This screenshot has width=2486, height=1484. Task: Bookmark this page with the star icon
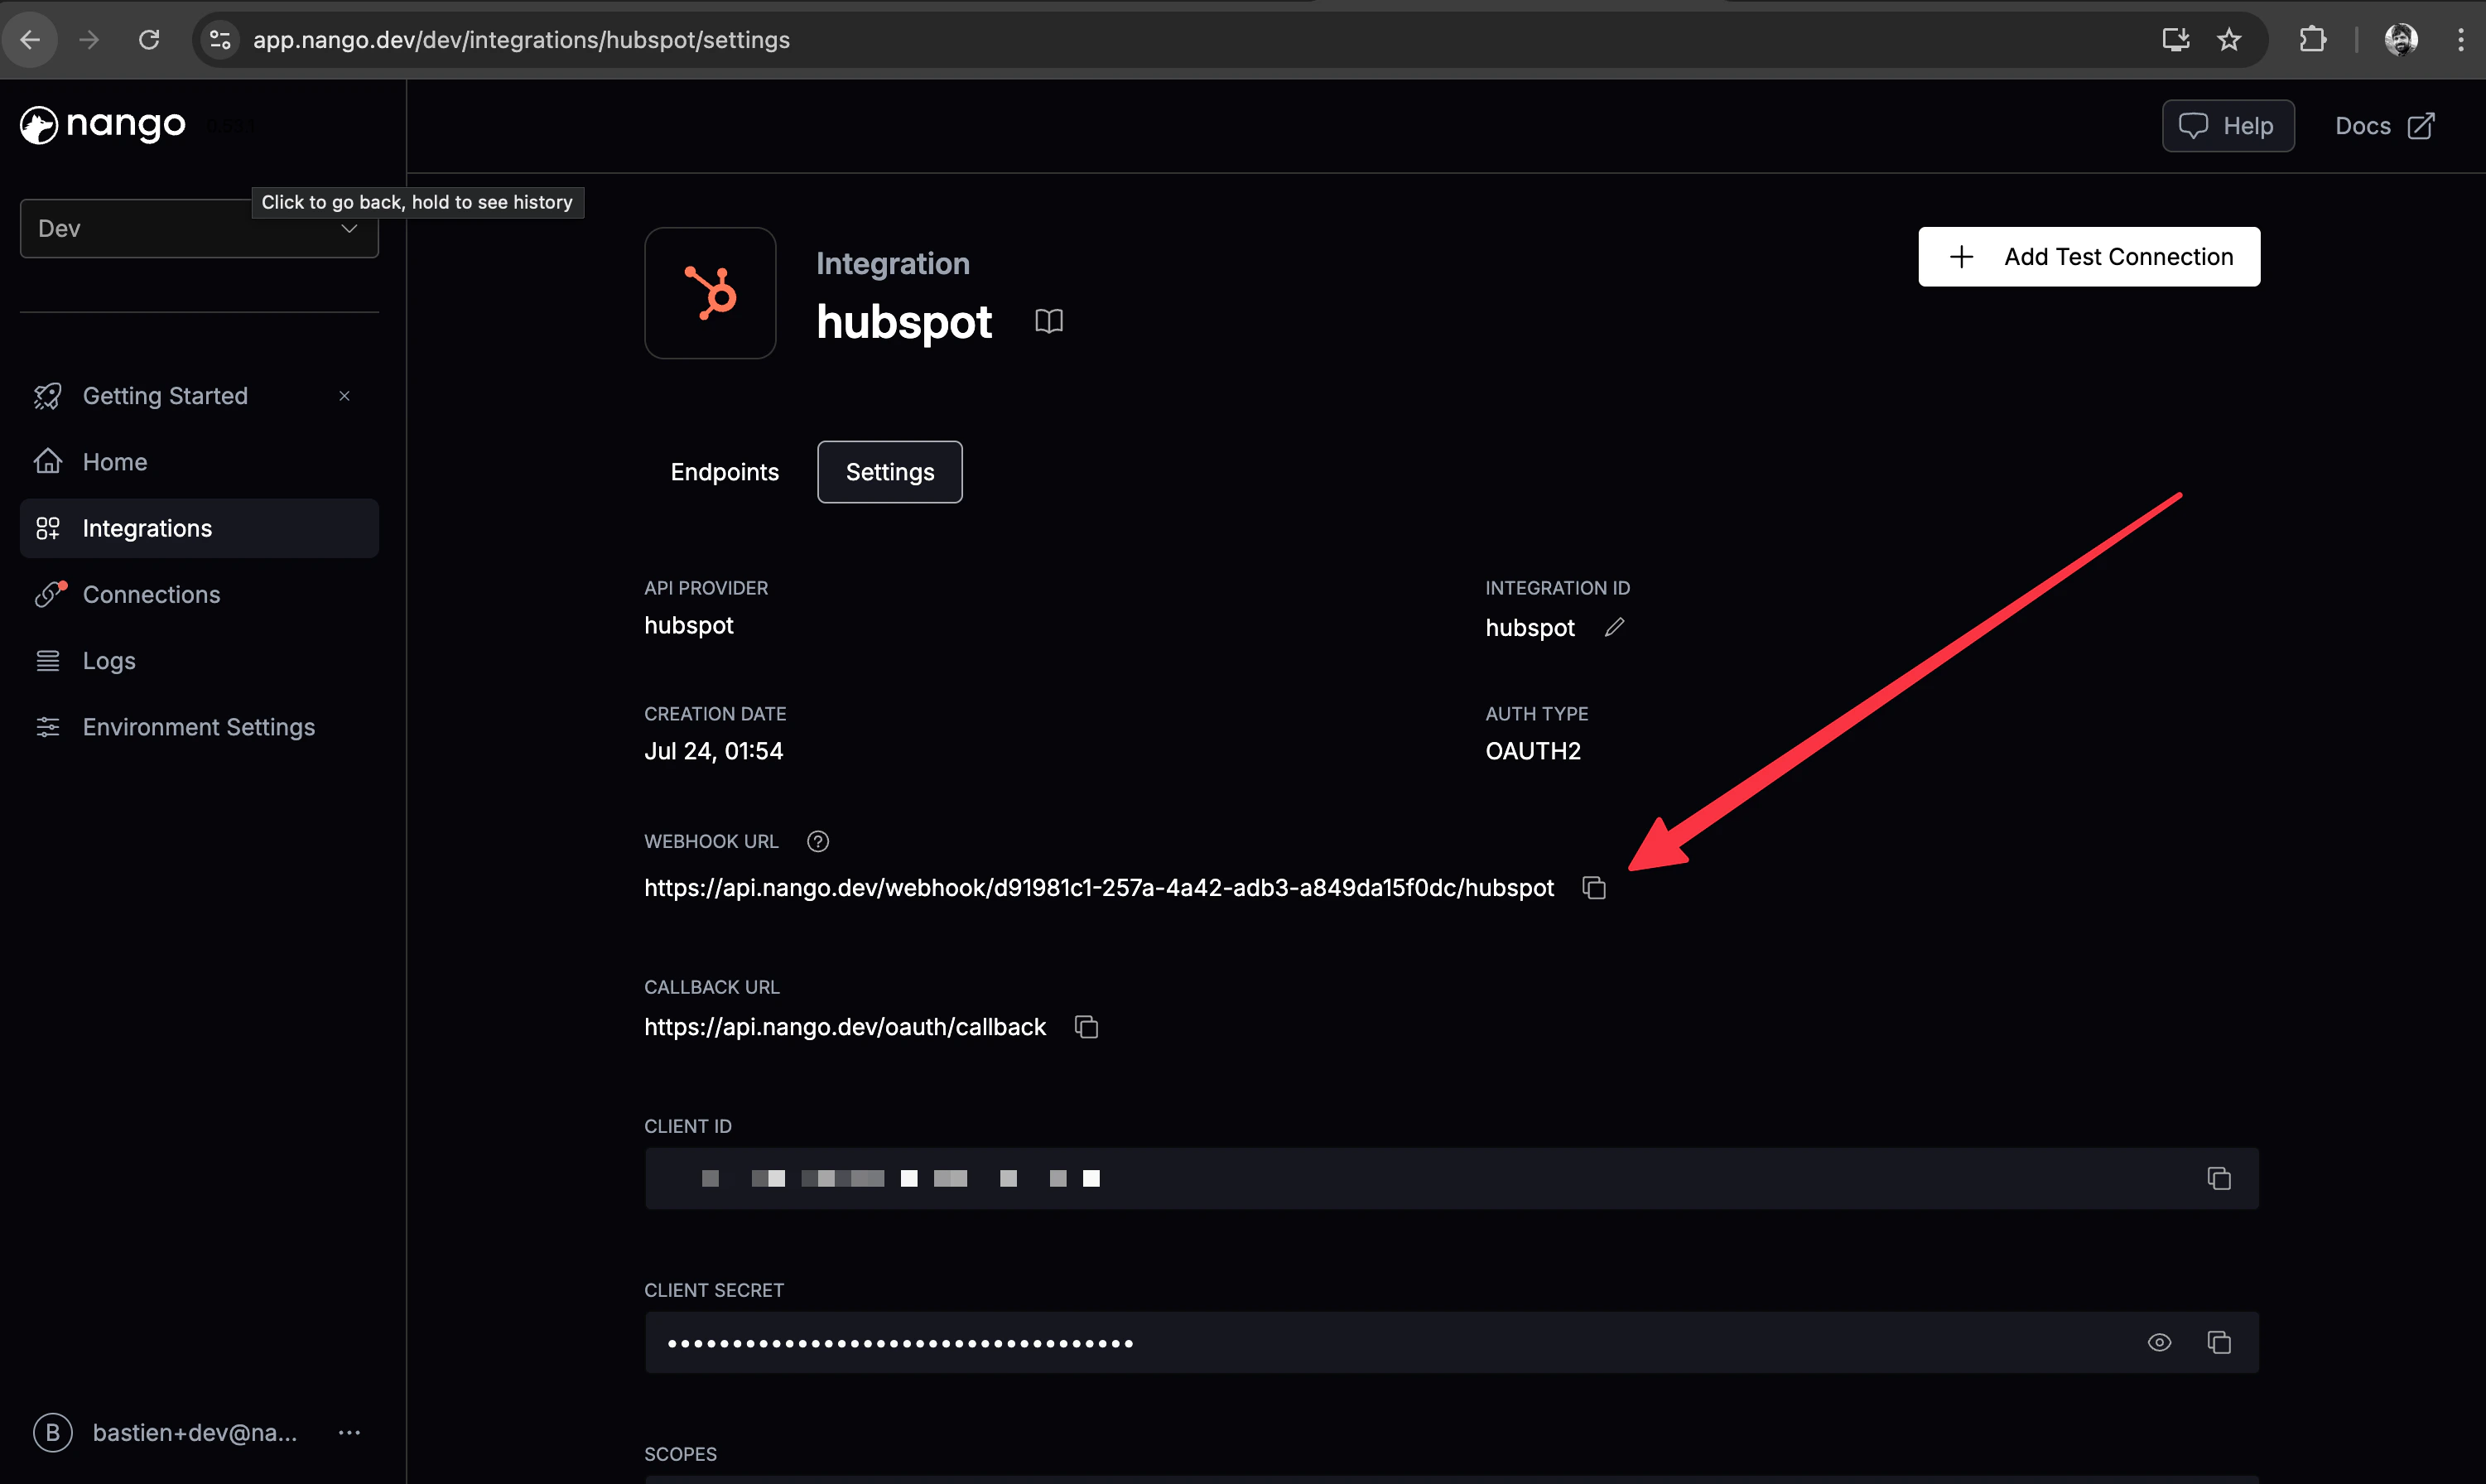(x=2229, y=40)
